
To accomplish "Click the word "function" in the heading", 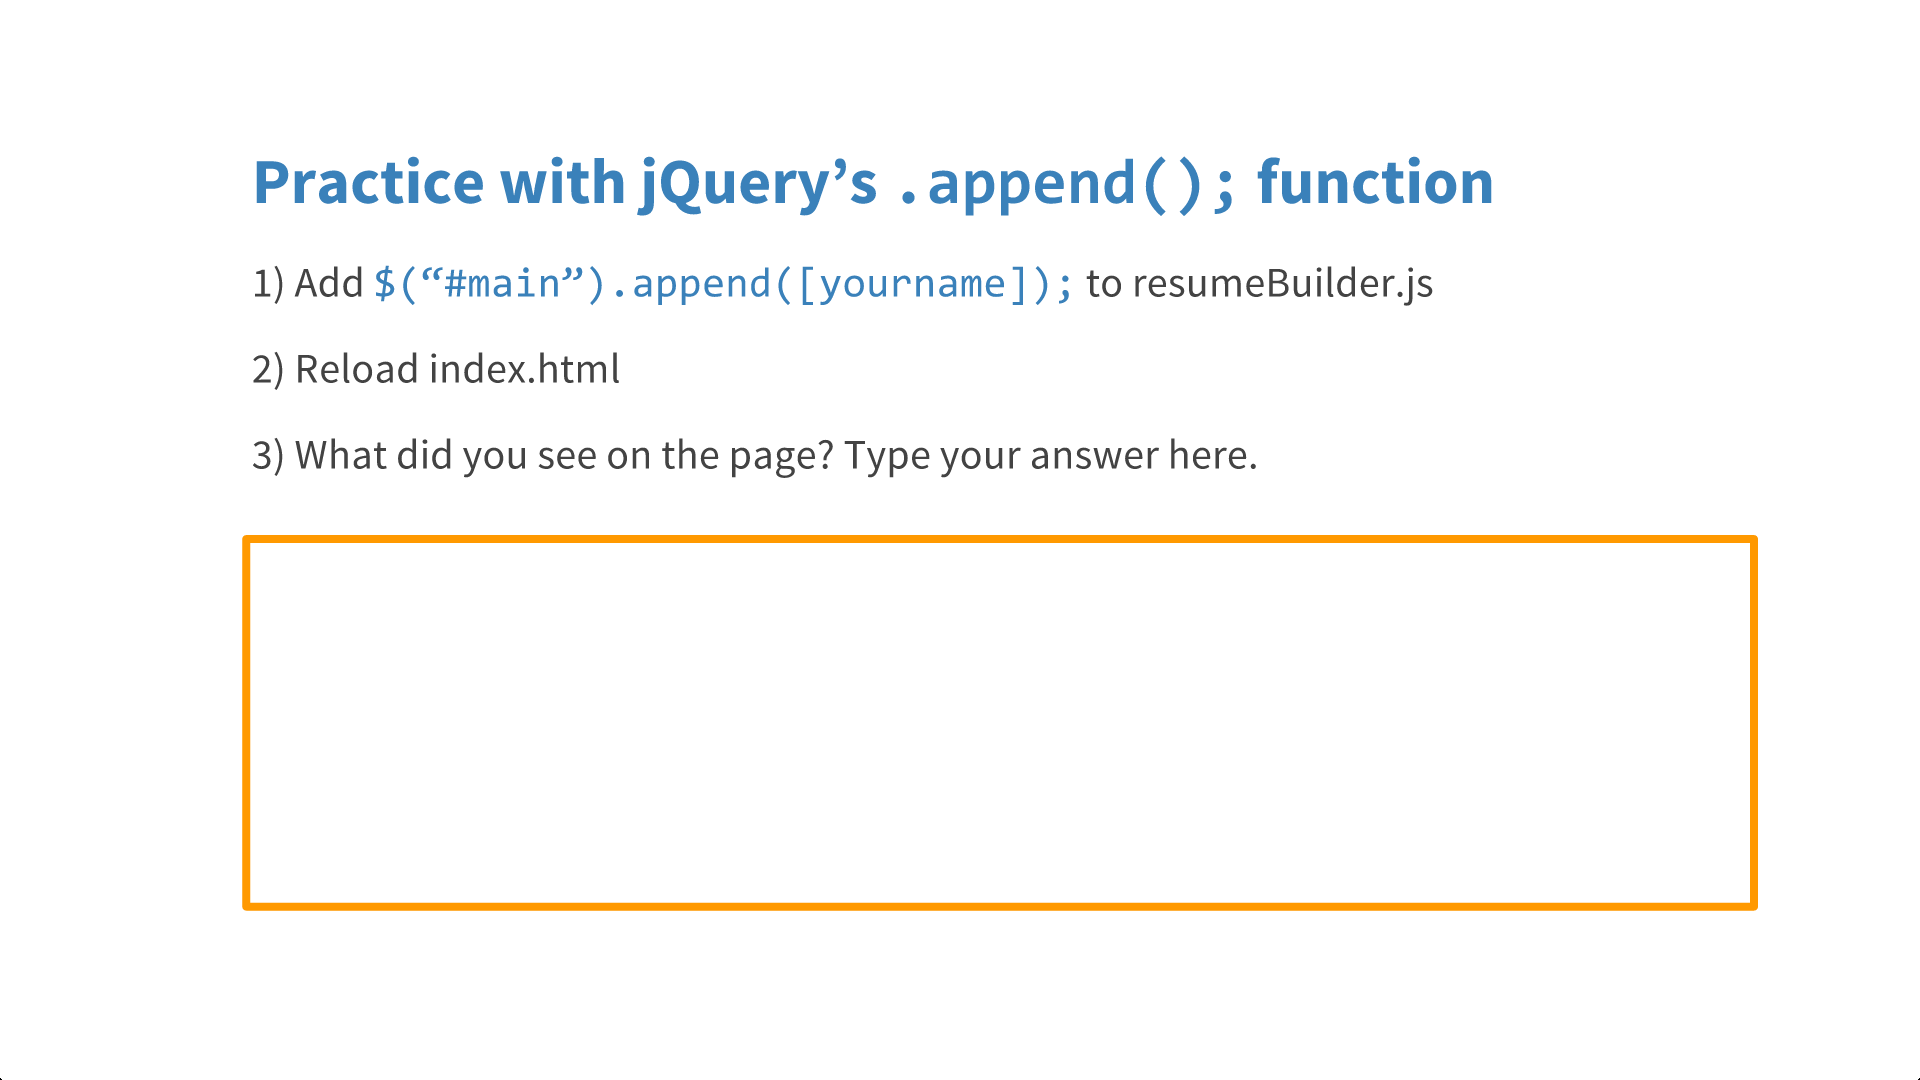I will pyautogui.click(x=1374, y=183).
